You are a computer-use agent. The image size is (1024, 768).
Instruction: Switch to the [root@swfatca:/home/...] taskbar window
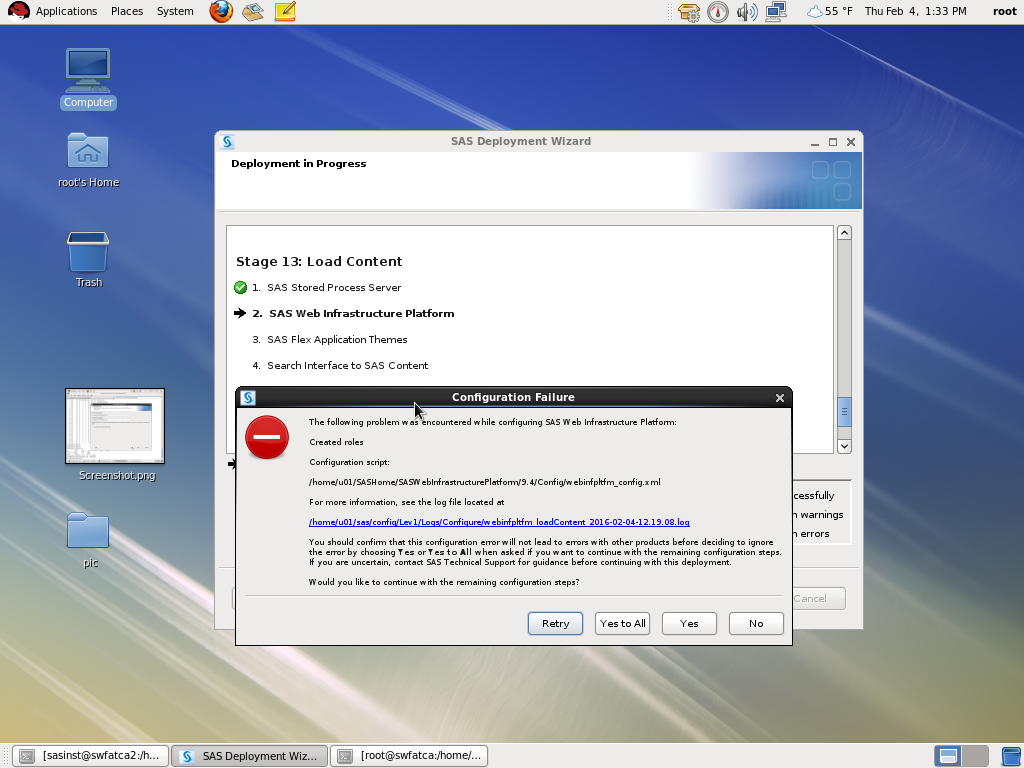[409, 756]
